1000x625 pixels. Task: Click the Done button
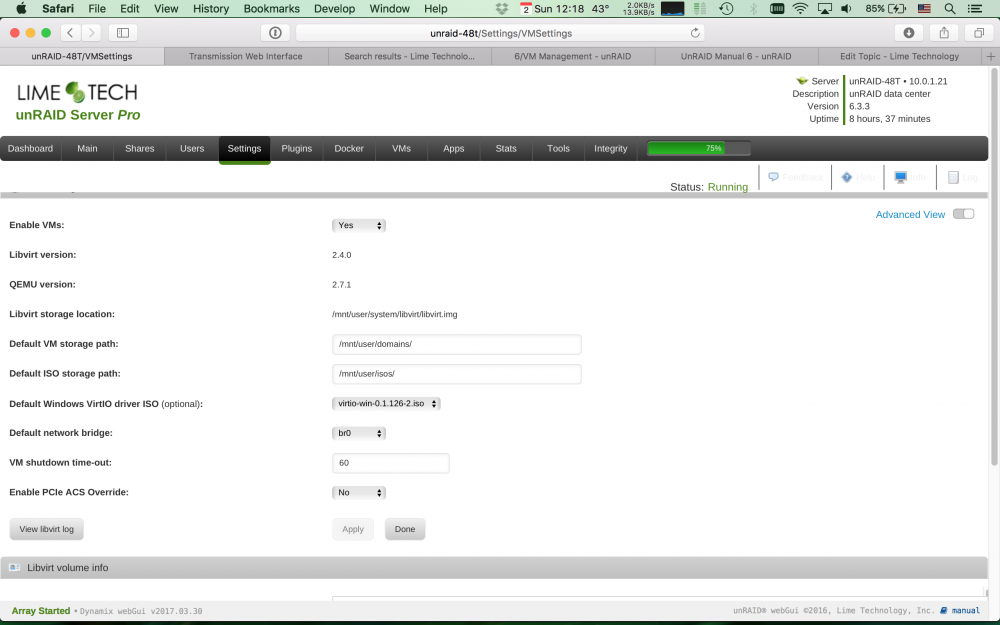click(404, 529)
